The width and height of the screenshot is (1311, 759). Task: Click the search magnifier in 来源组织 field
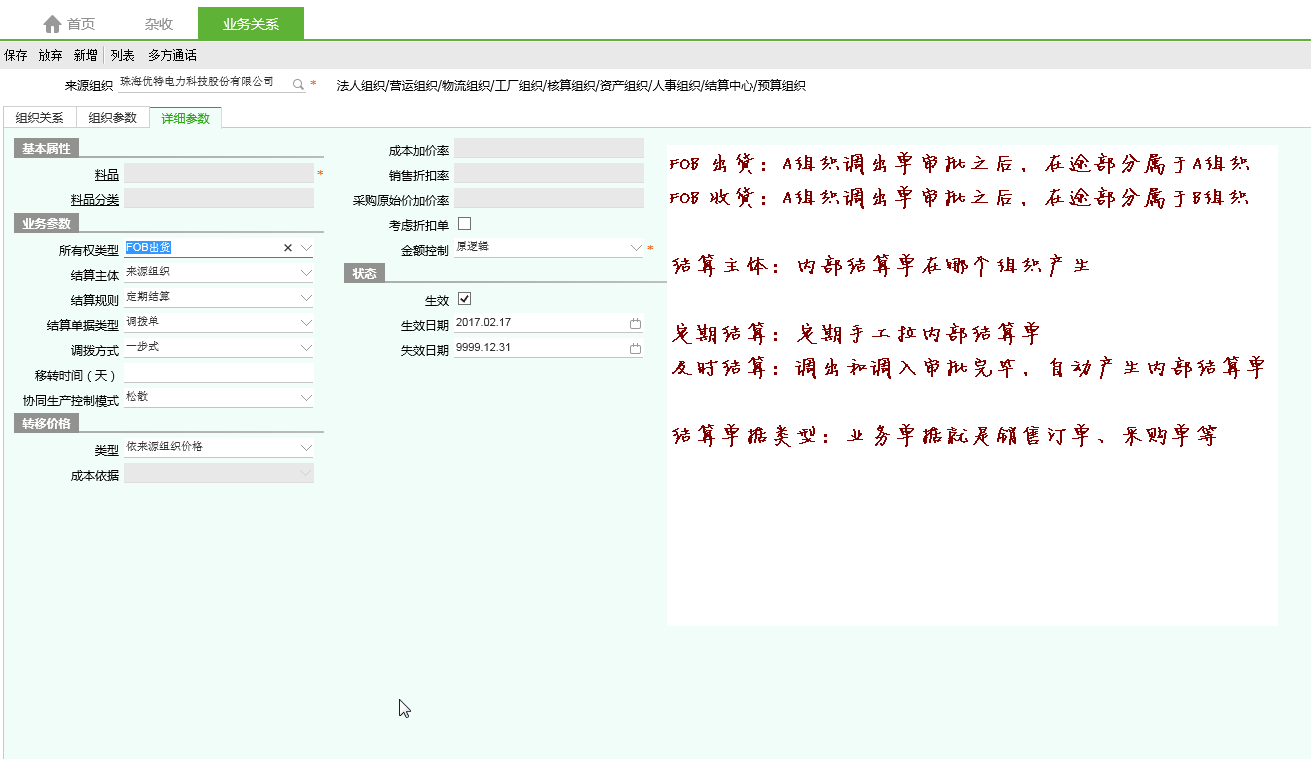coord(297,85)
